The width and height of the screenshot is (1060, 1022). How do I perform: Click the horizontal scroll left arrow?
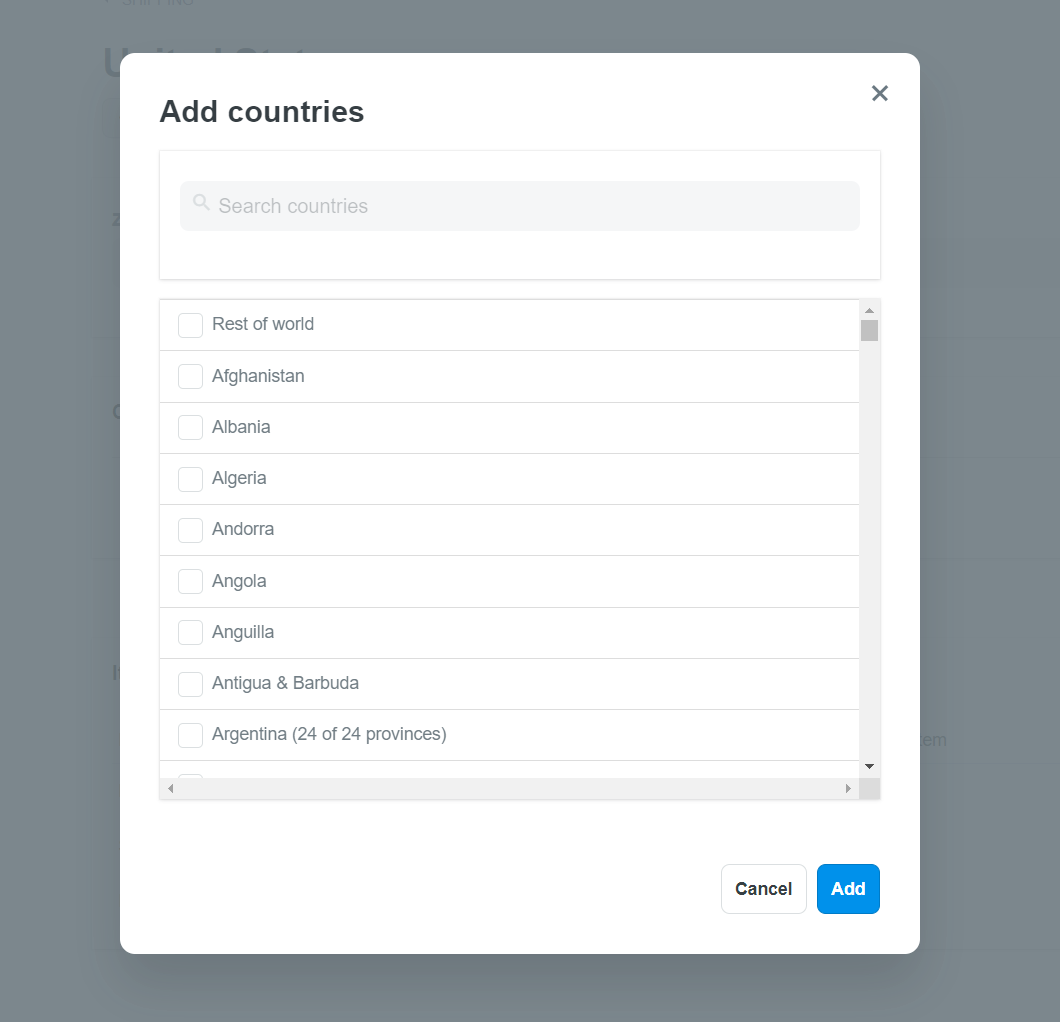click(x=170, y=789)
